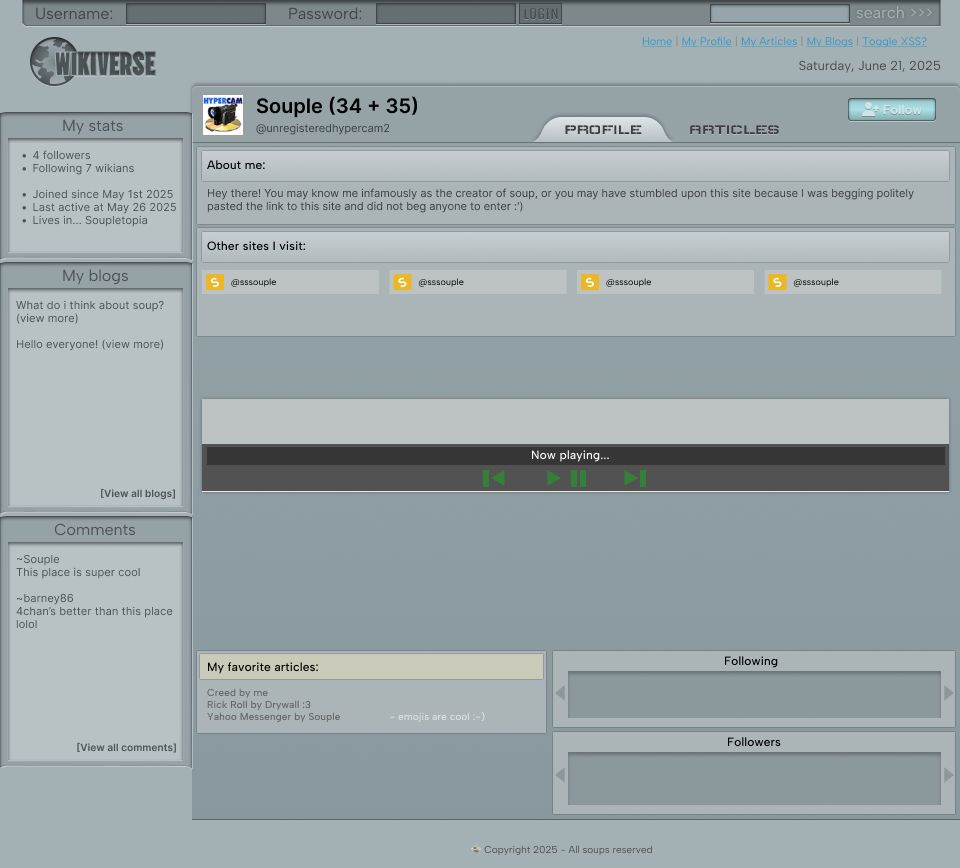Play the music track
Screen dimensions: 960x868
tap(553, 478)
